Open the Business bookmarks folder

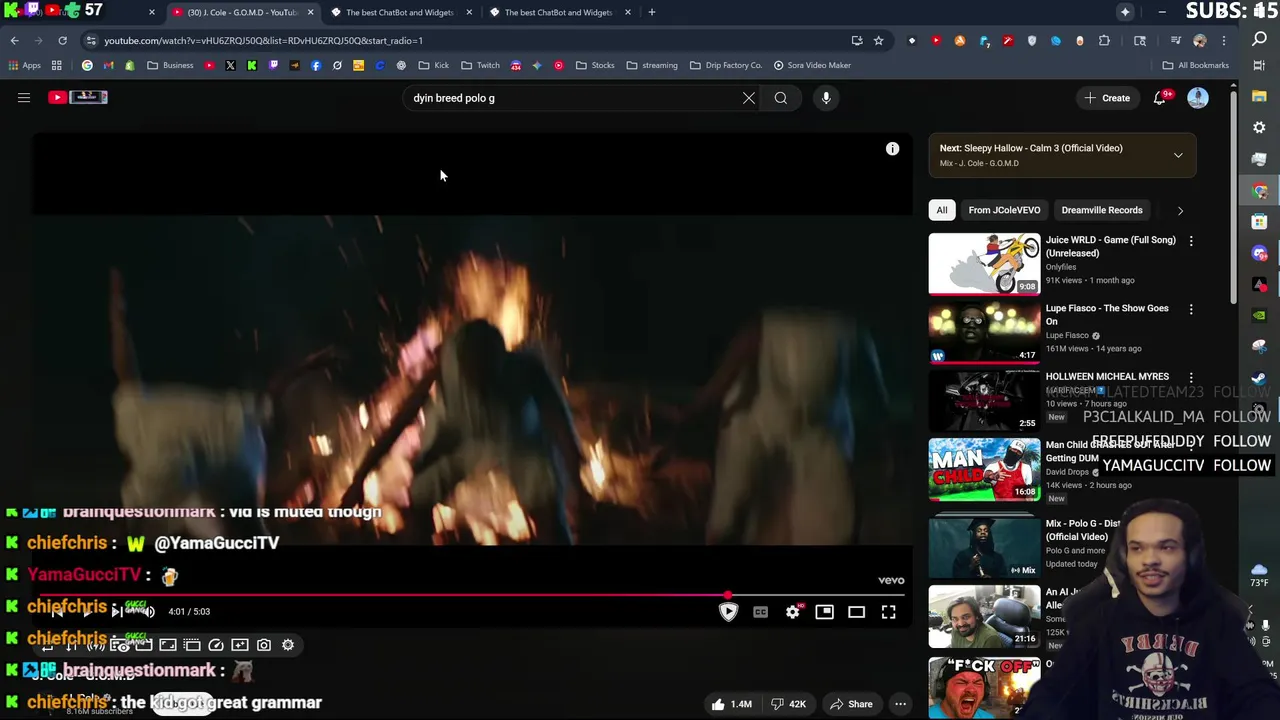tap(170, 65)
